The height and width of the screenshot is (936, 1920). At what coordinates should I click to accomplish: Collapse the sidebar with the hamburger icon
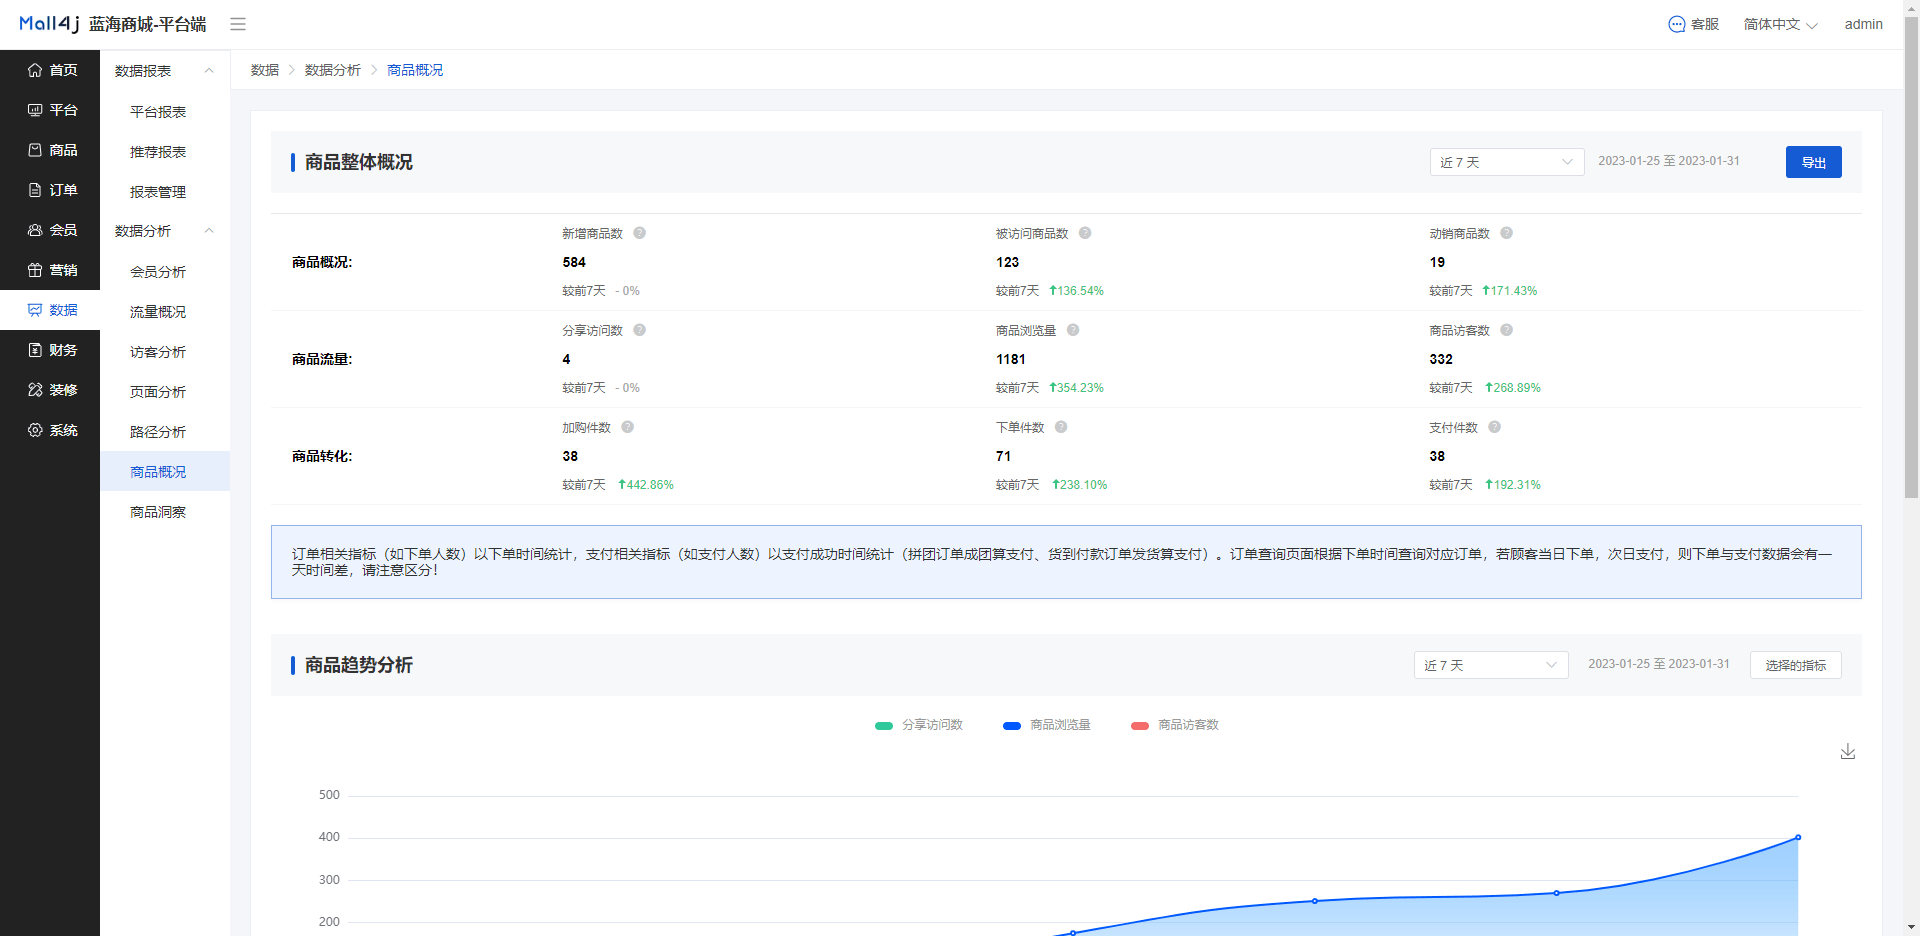(x=238, y=24)
